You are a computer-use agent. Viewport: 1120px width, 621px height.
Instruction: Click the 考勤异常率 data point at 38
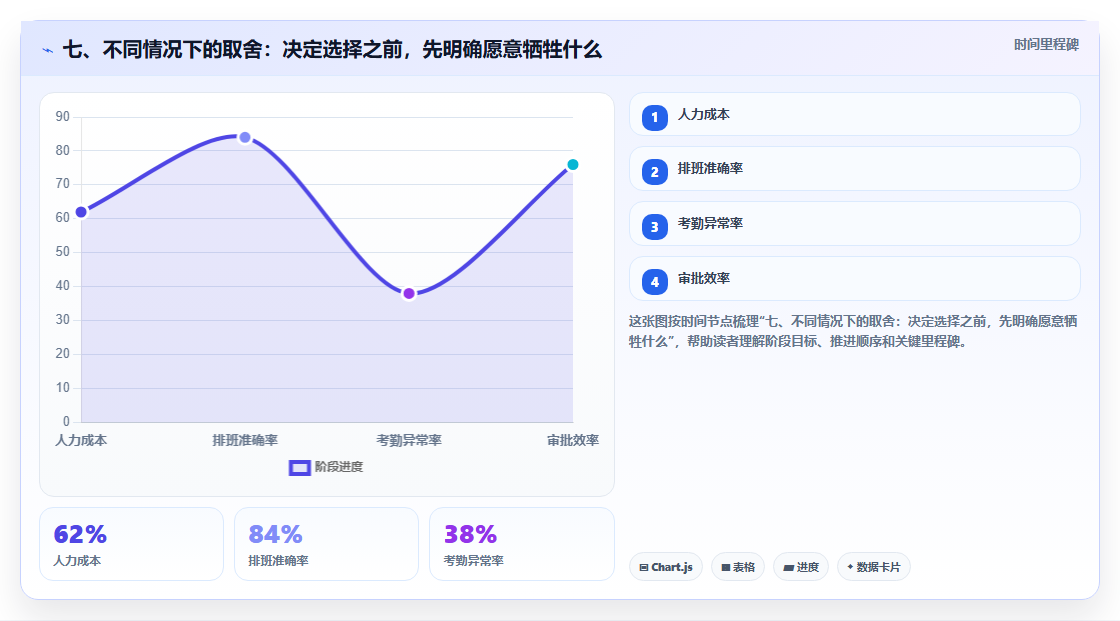coord(409,294)
